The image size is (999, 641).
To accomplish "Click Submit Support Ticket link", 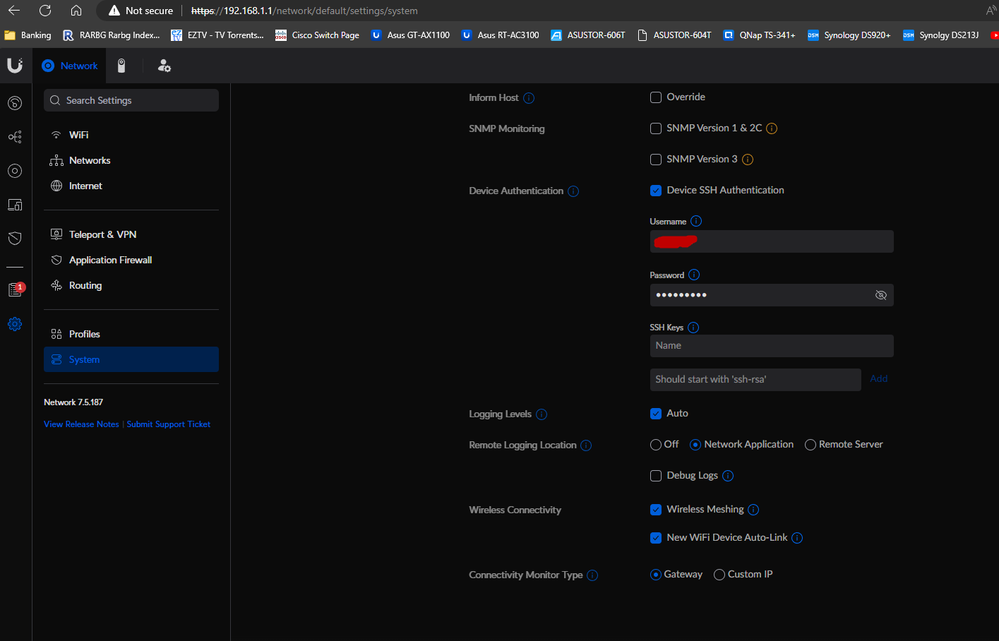I will click(168, 424).
